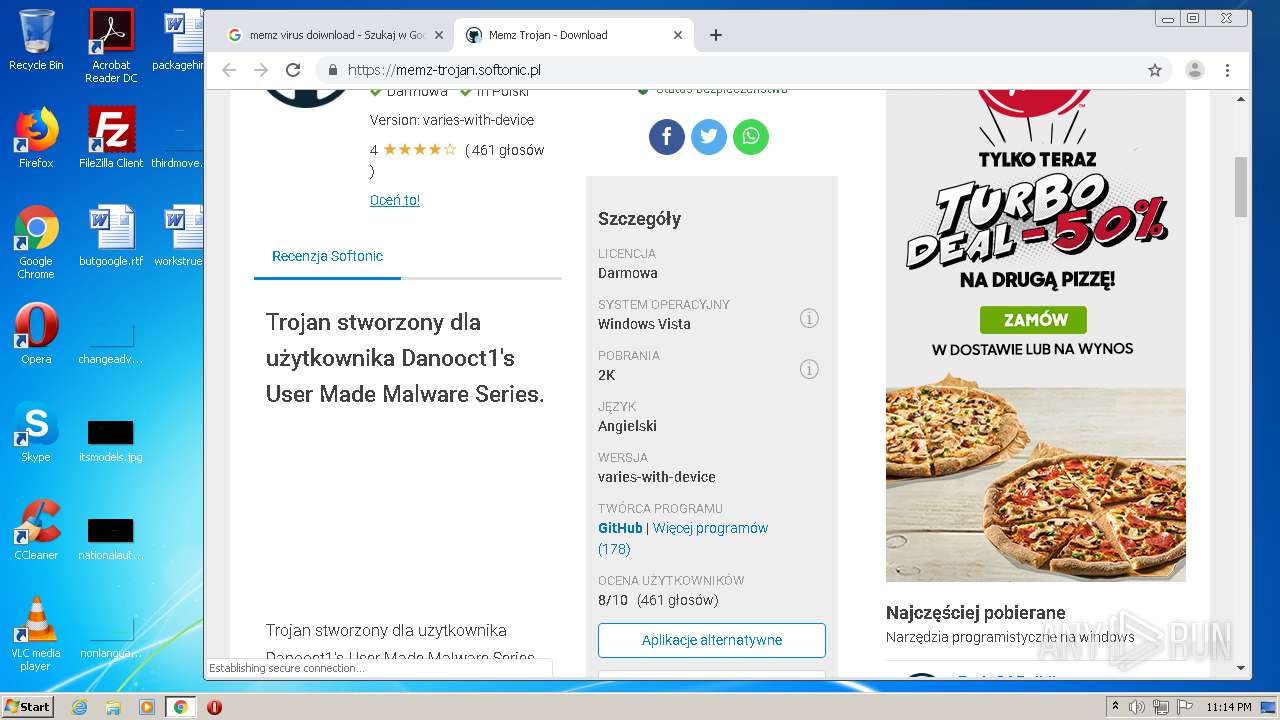Viewport: 1280px width, 720px height.
Task: Open Windows Explorer taskbar icon
Action: click(113, 707)
